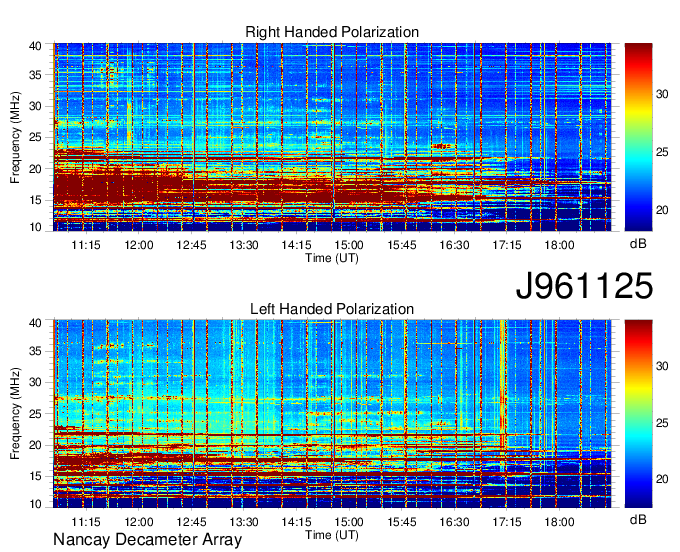Click the 40 MHz tick of Right Handed plot
680x552 pixels.
tap(36, 46)
